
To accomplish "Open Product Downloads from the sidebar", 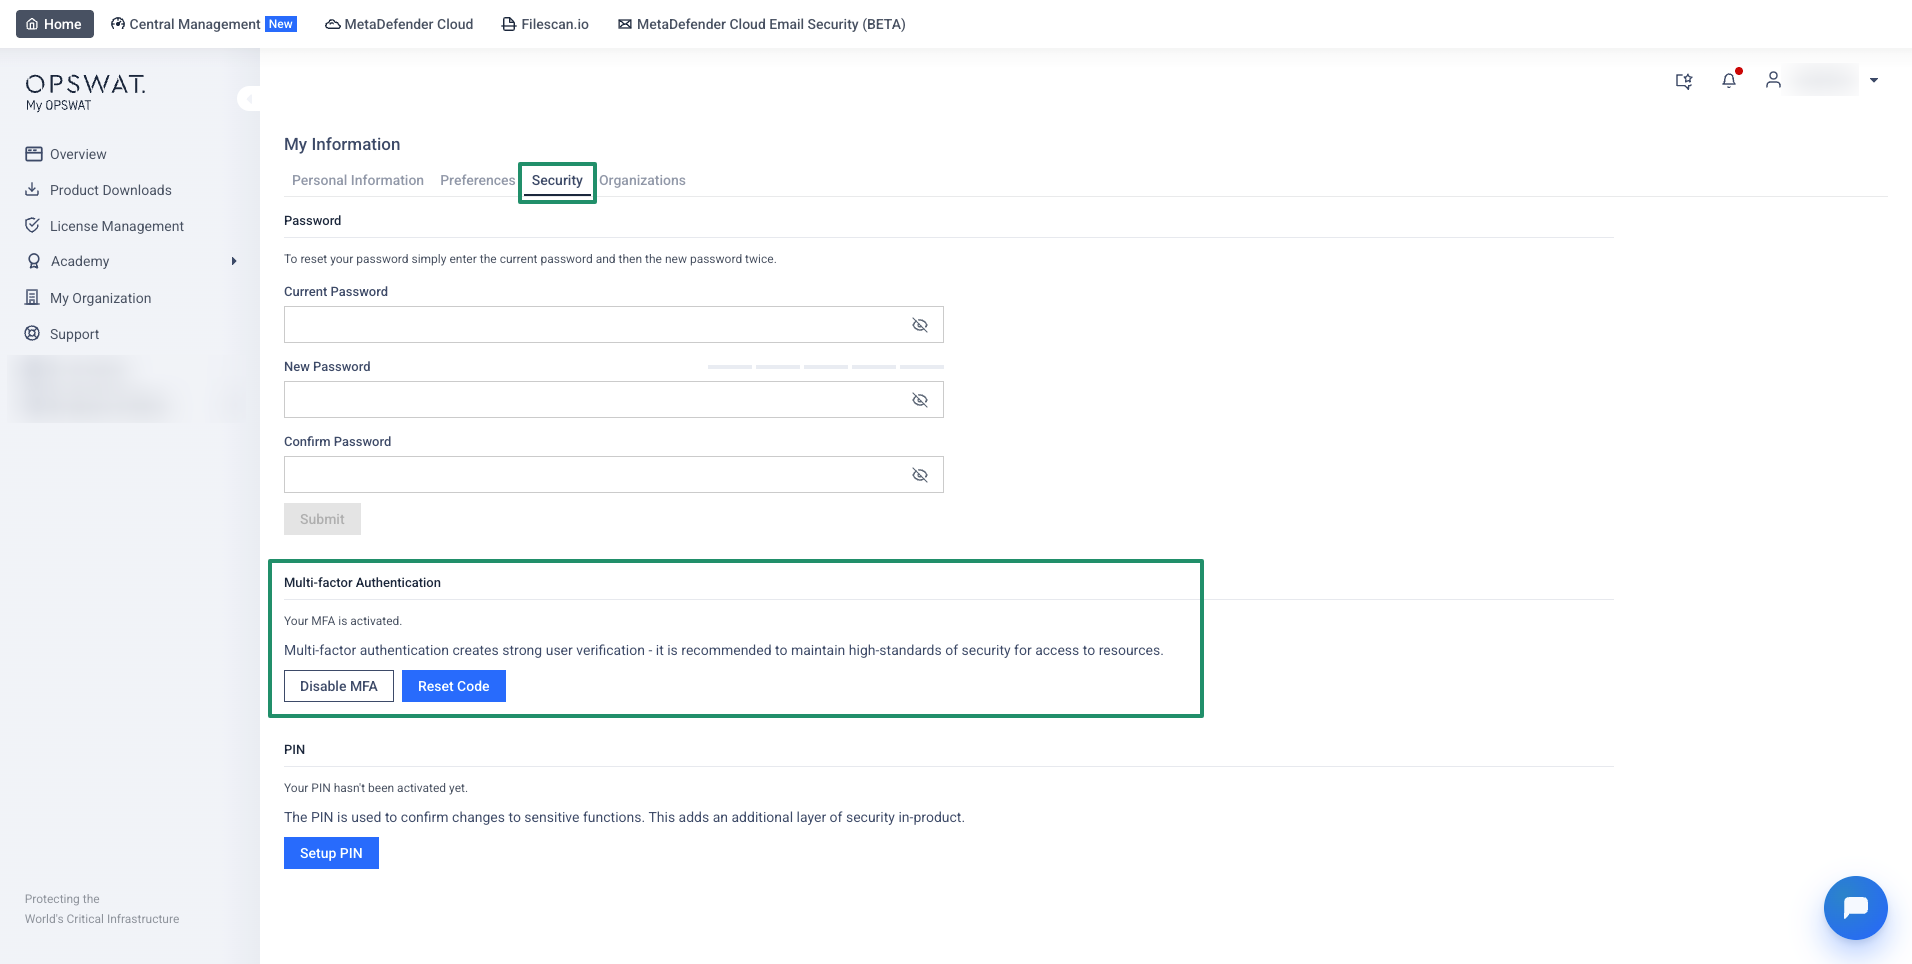I will point(110,190).
